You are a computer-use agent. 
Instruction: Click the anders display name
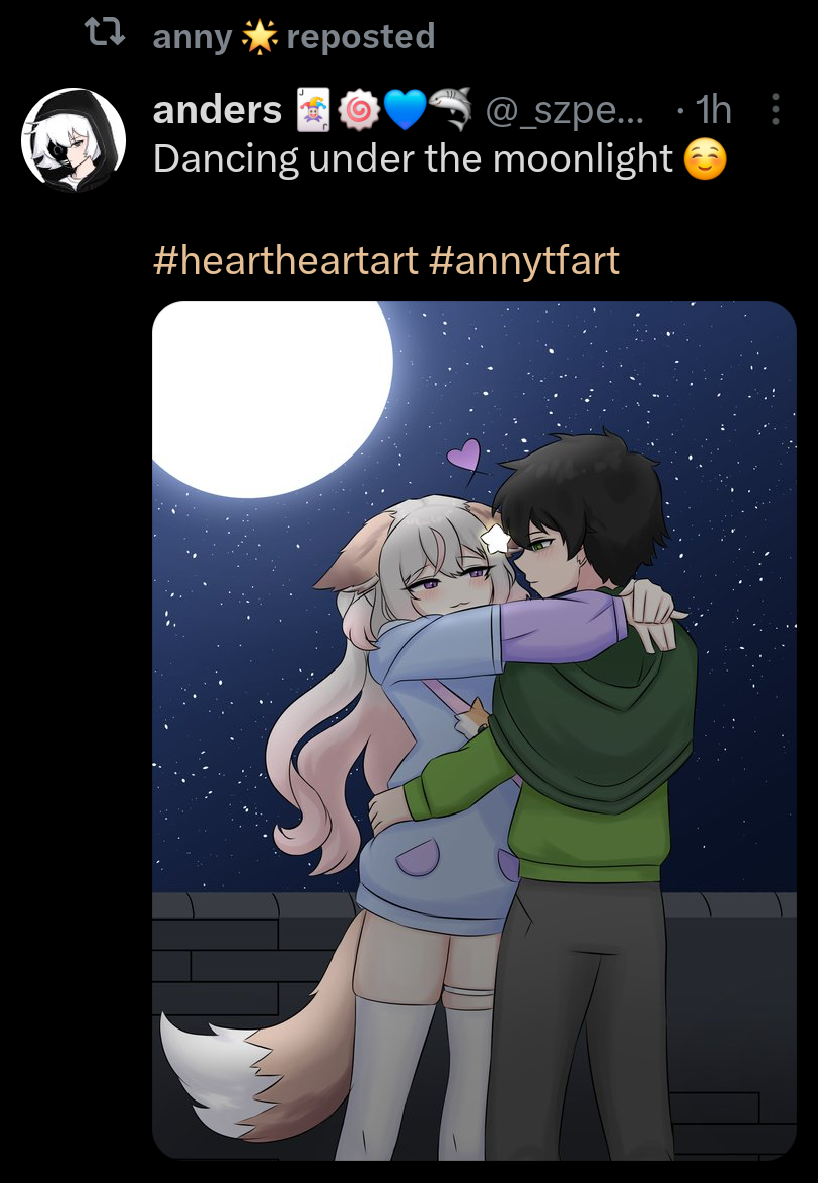(217, 112)
